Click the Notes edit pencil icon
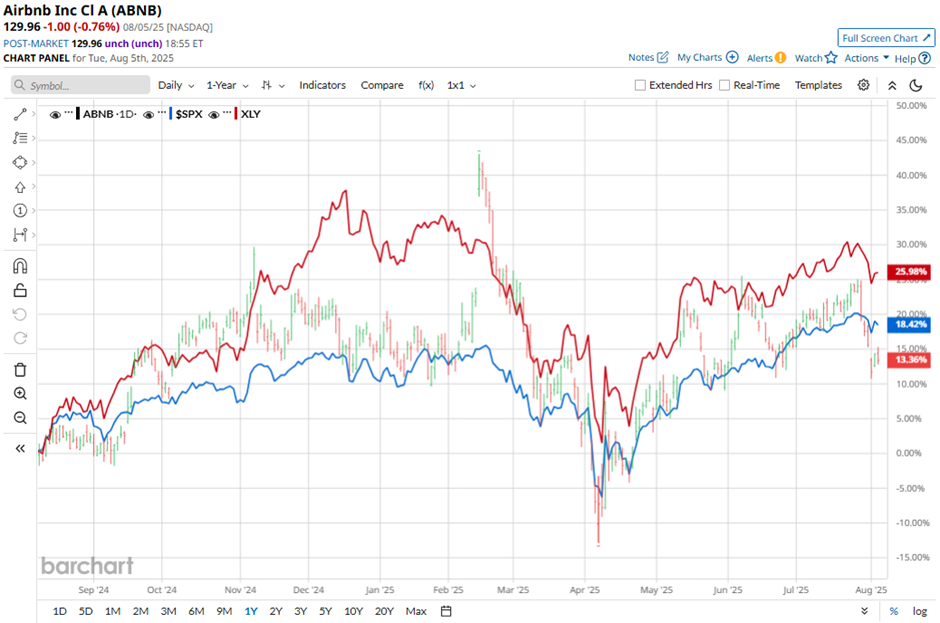 click(662, 58)
